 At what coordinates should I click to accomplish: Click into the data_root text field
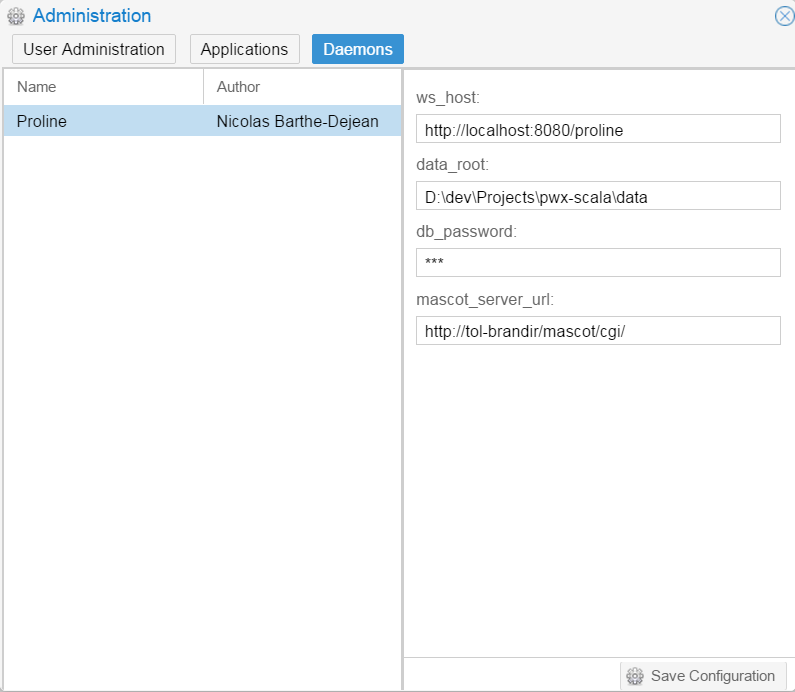pyautogui.click(x=597, y=197)
